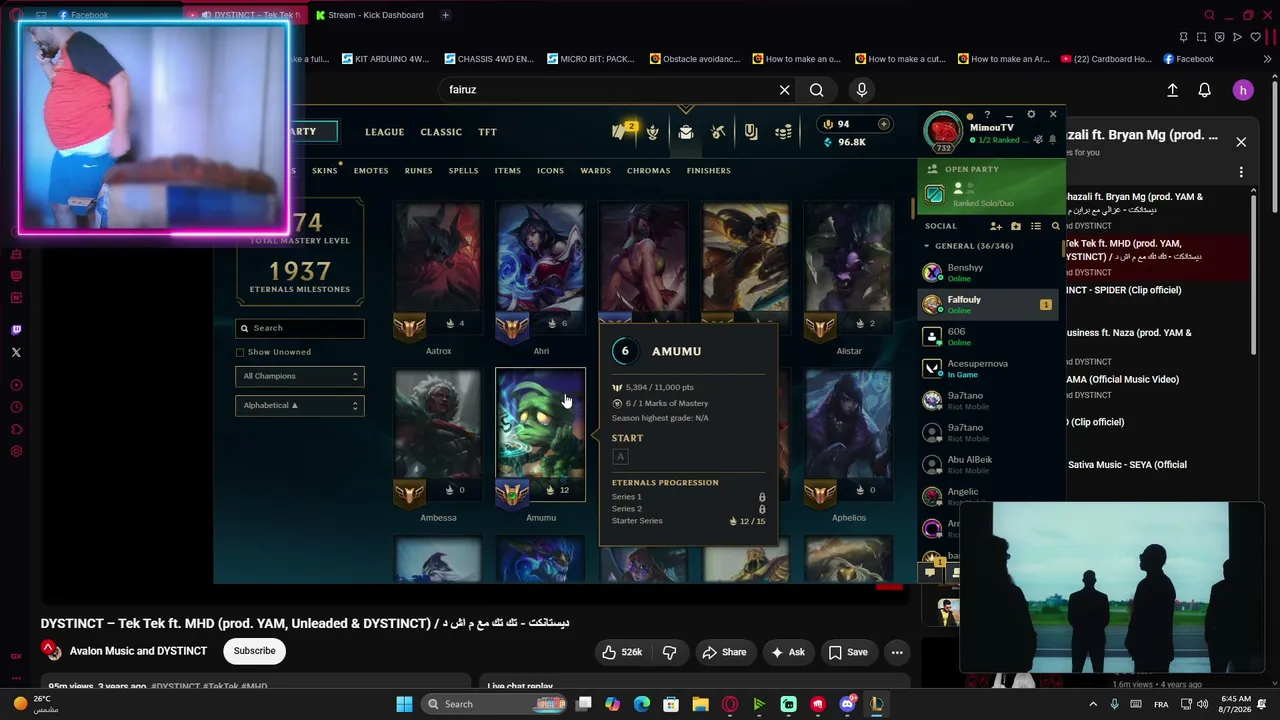Open the Runes collection tab

tap(419, 171)
